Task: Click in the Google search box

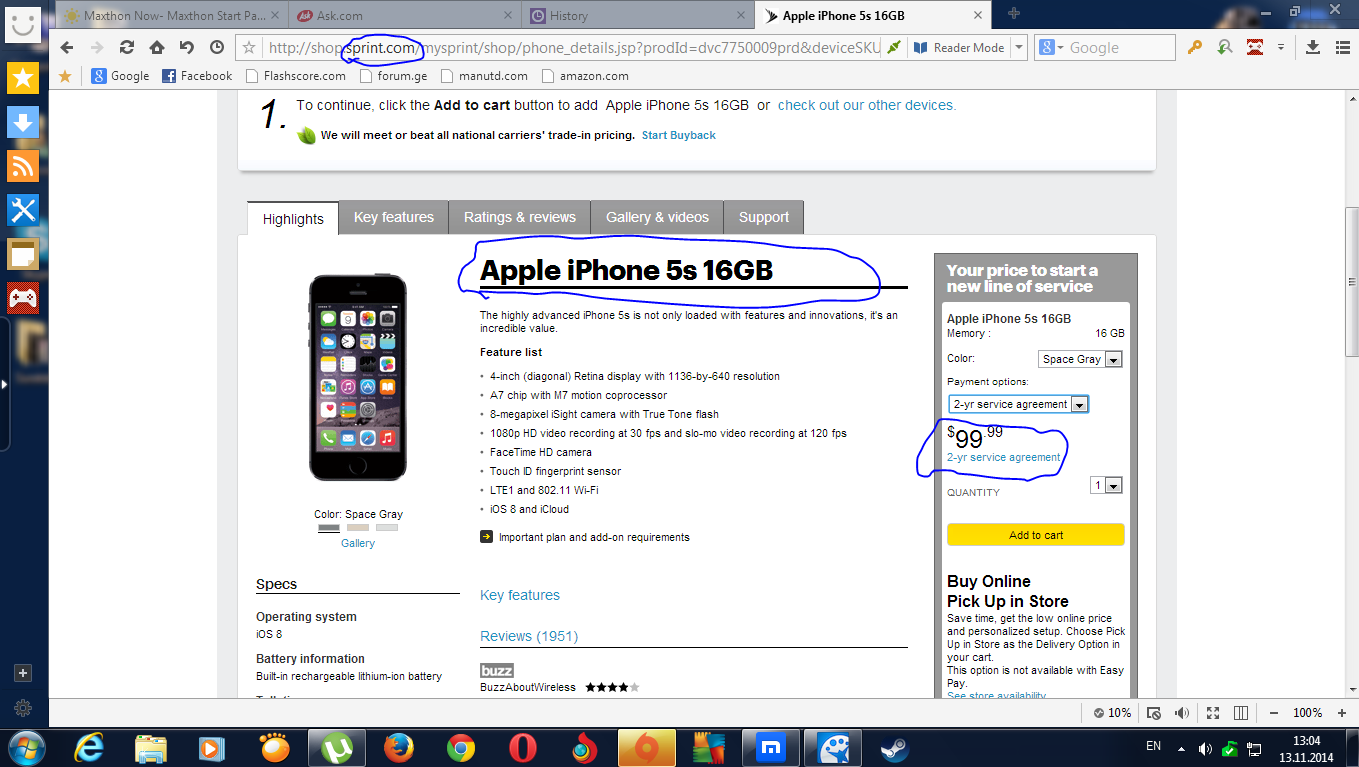Action: point(1121,47)
